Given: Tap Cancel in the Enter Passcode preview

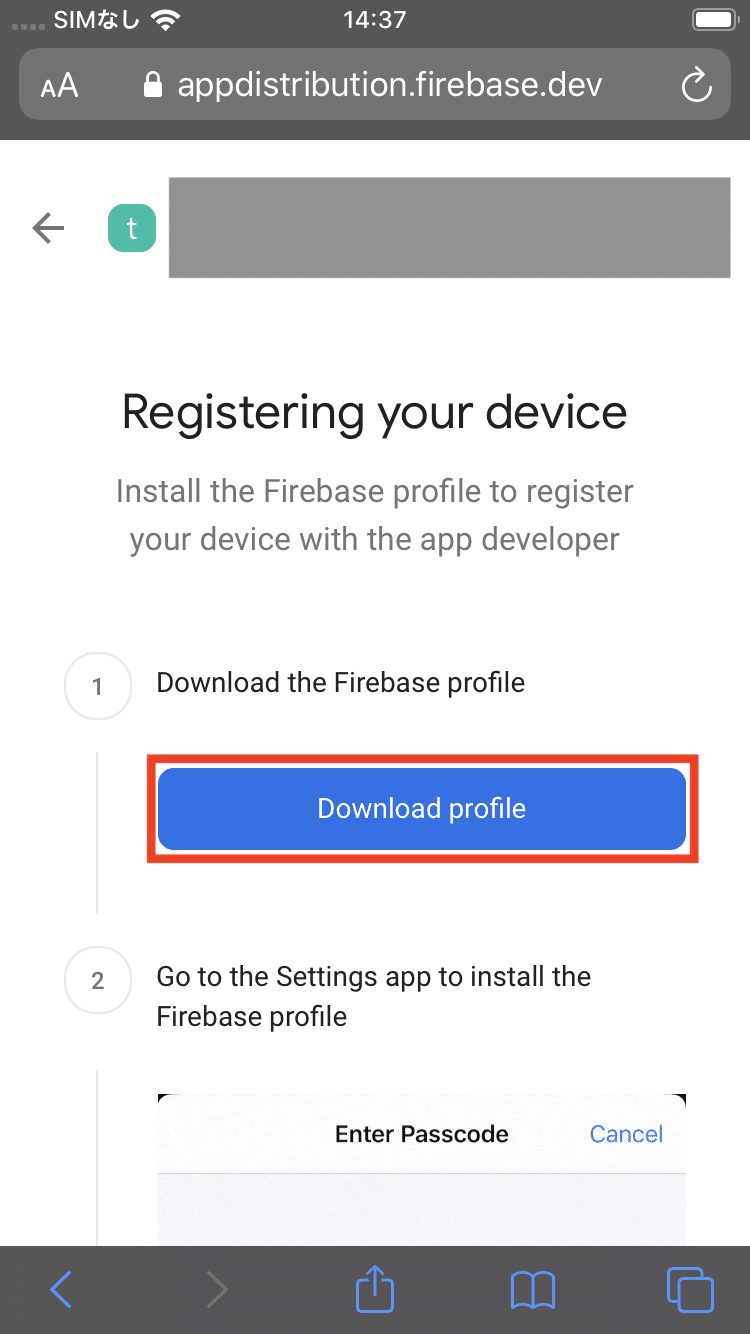Looking at the screenshot, I should coord(626,1134).
